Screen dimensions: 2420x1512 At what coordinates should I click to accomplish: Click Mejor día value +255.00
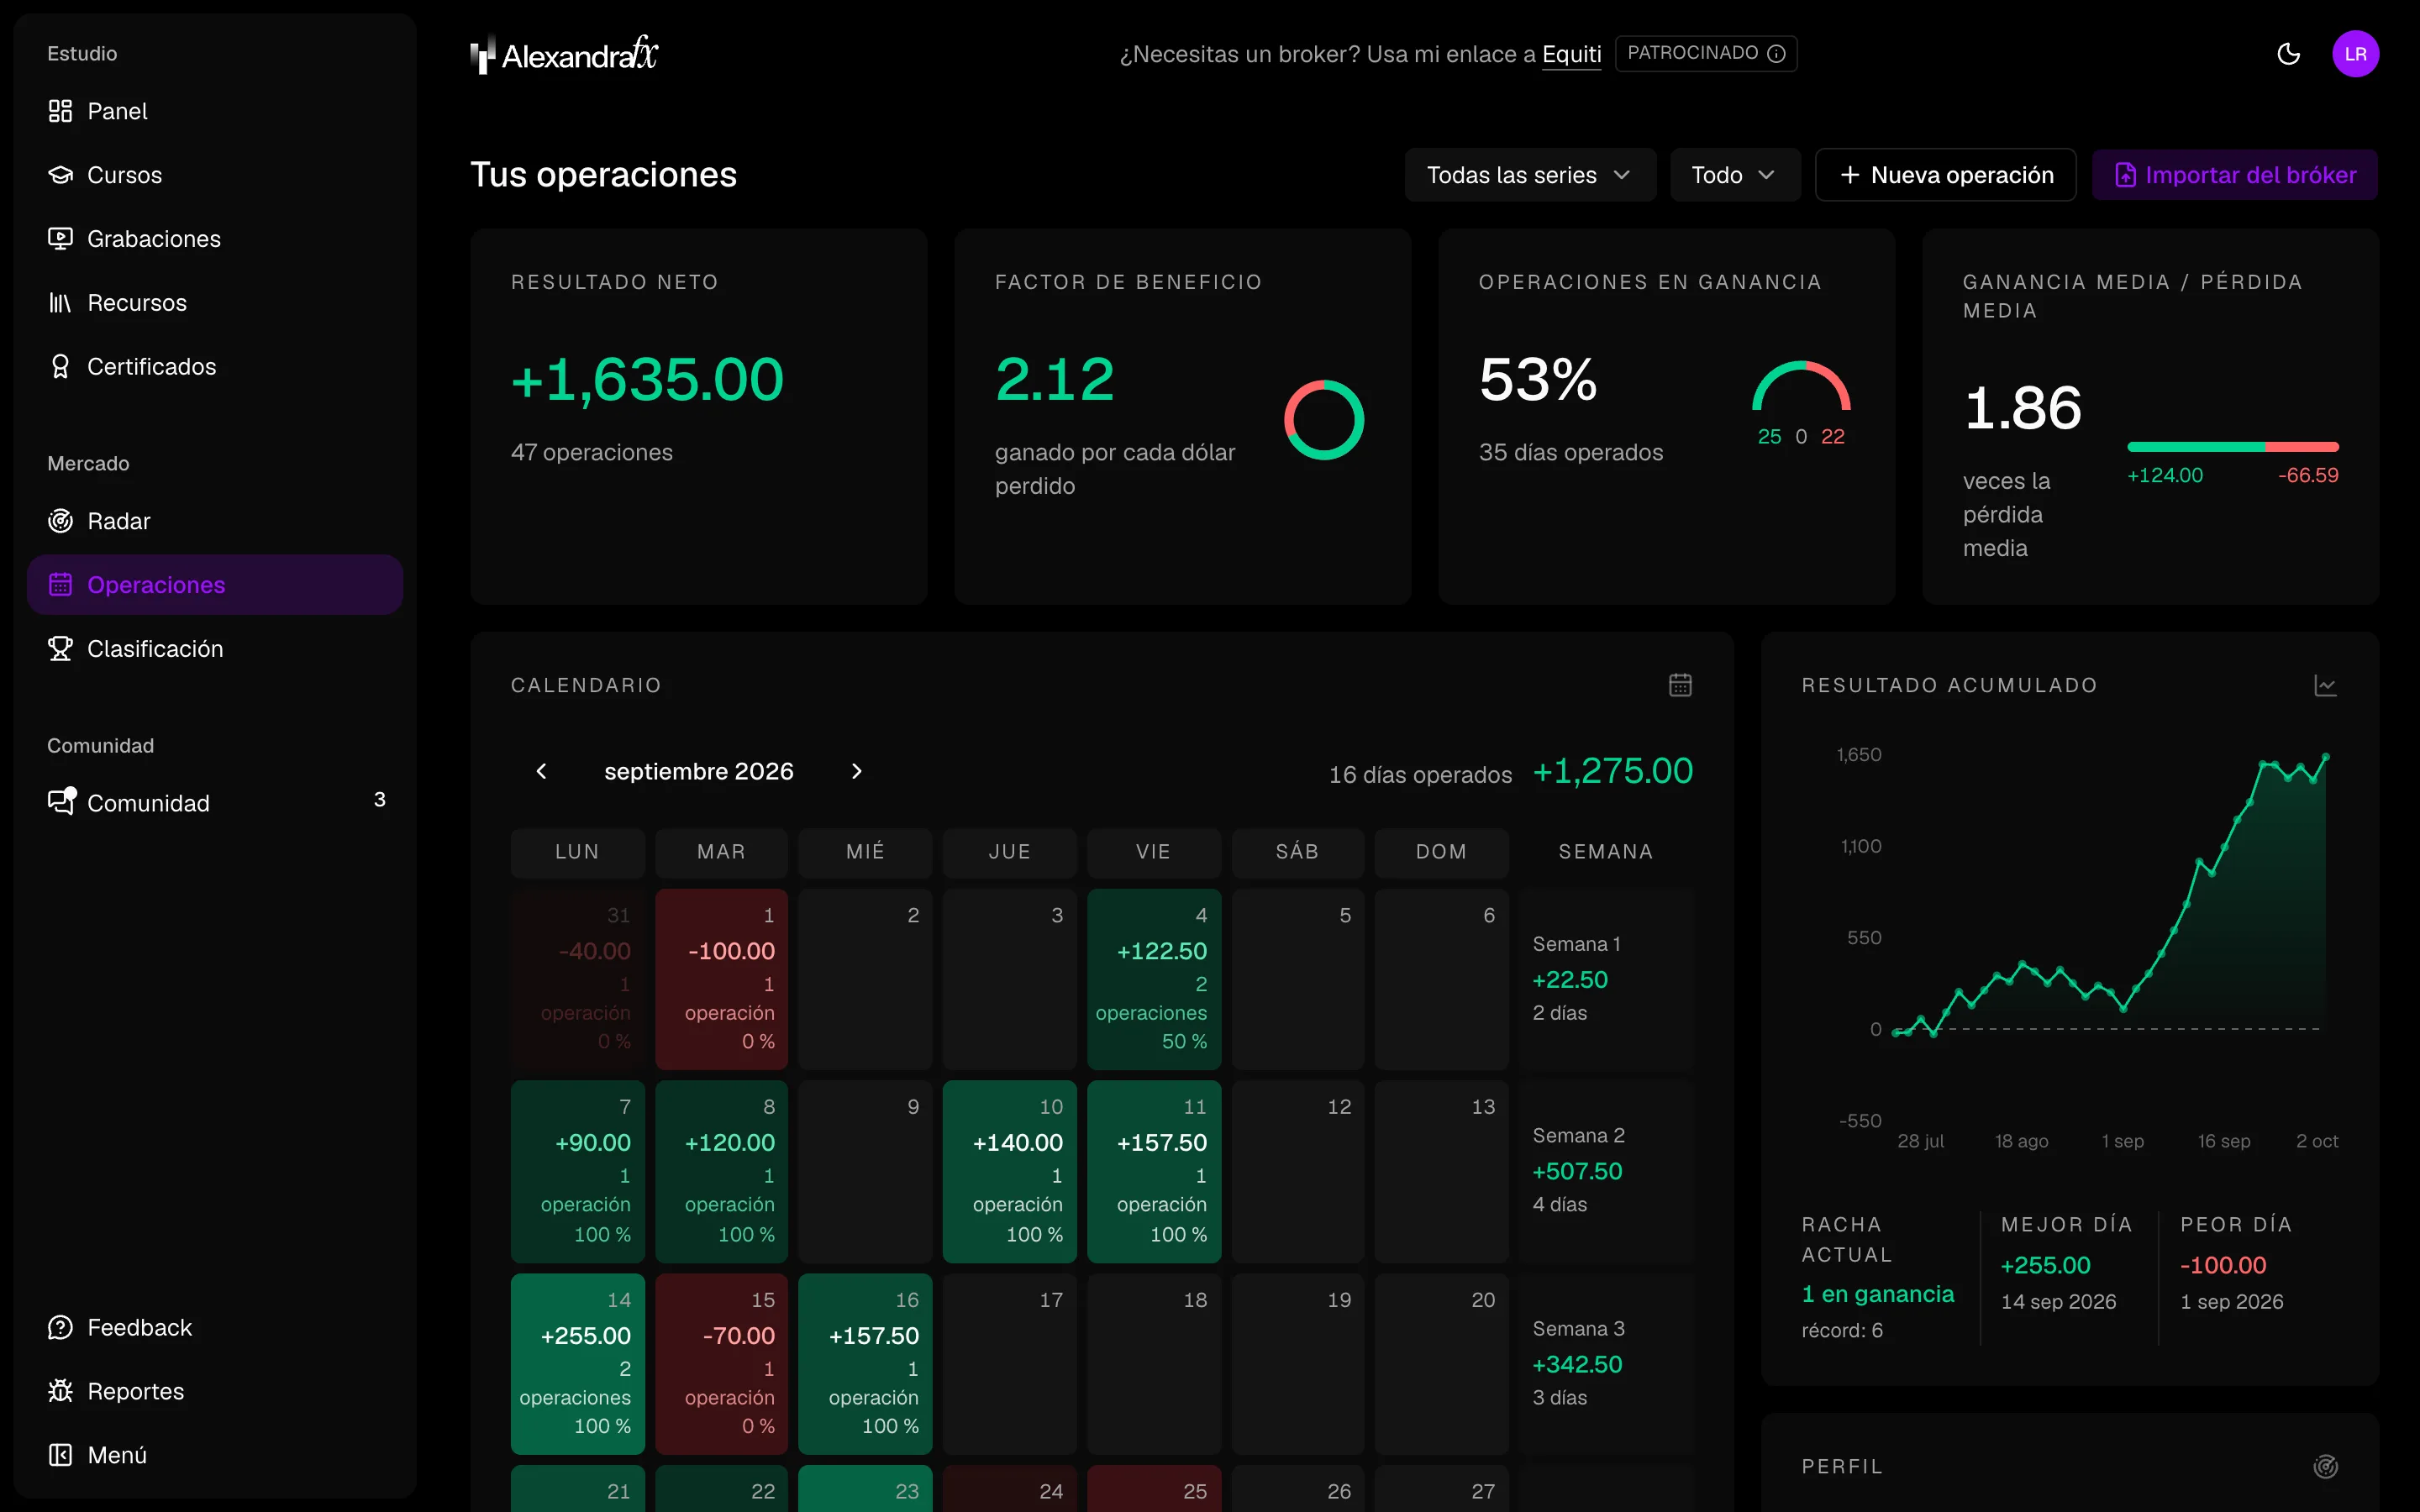pyautogui.click(x=2045, y=1265)
